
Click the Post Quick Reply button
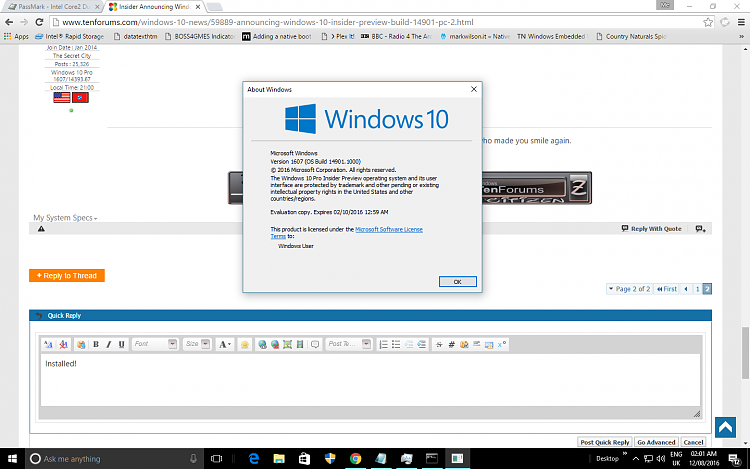point(605,442)
